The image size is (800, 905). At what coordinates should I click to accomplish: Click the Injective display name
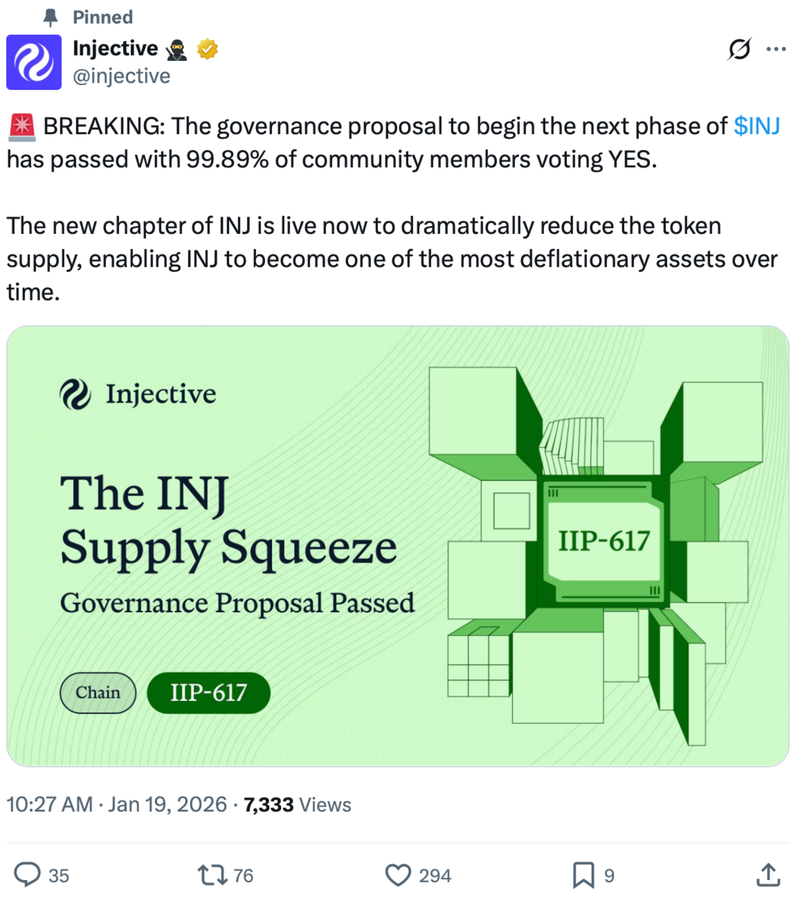(x=115, y=48)
